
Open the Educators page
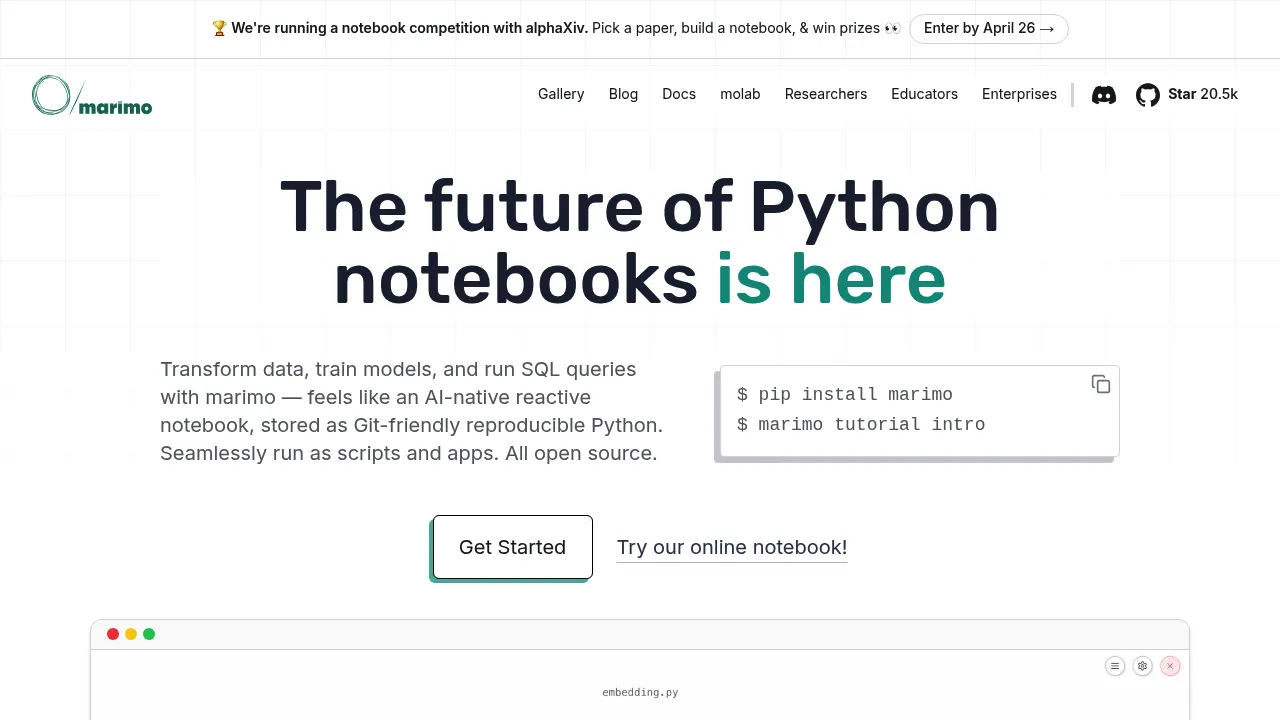(924, 94)
